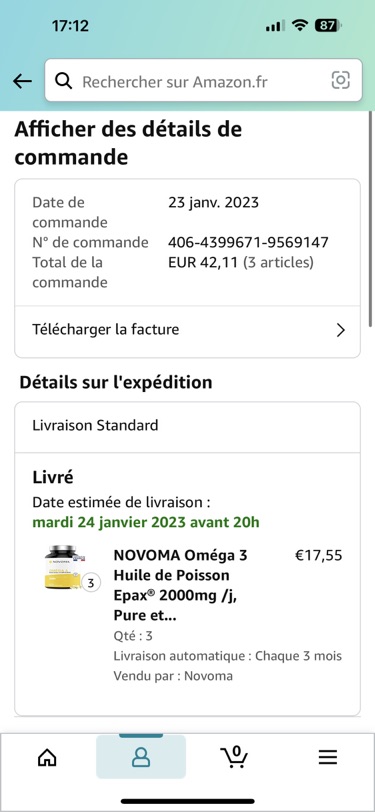Tap the search magnifier icon
The height and width of the screenshot is (812, 375).
tap(63, 81)
